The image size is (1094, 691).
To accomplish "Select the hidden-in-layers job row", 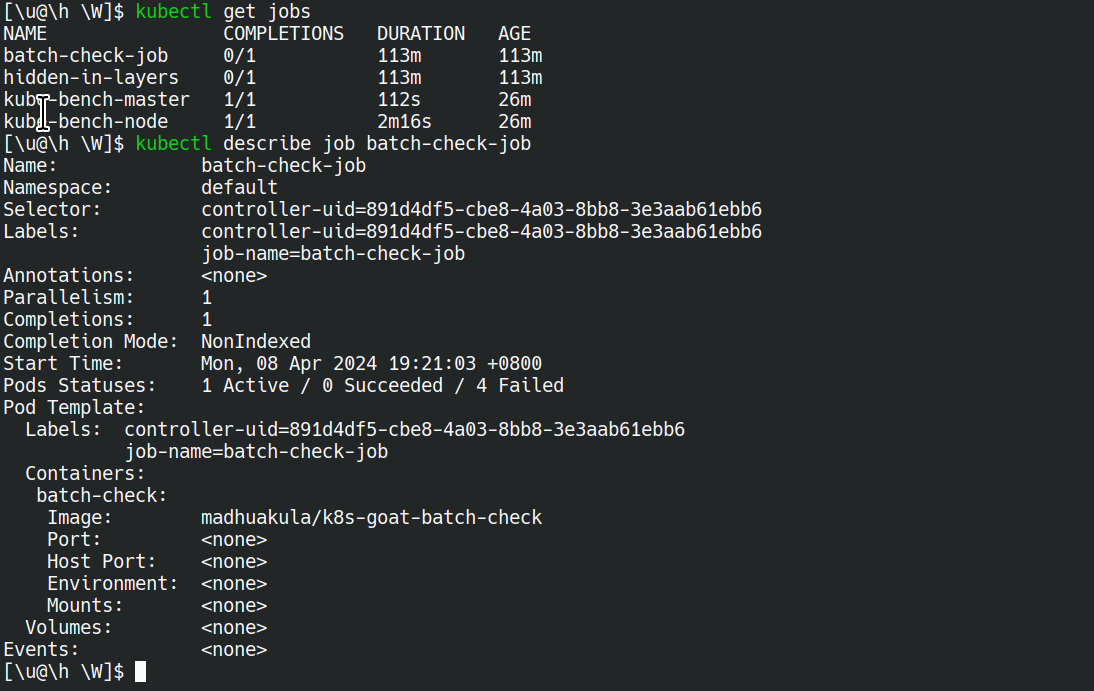I will [x=273, y=77].
